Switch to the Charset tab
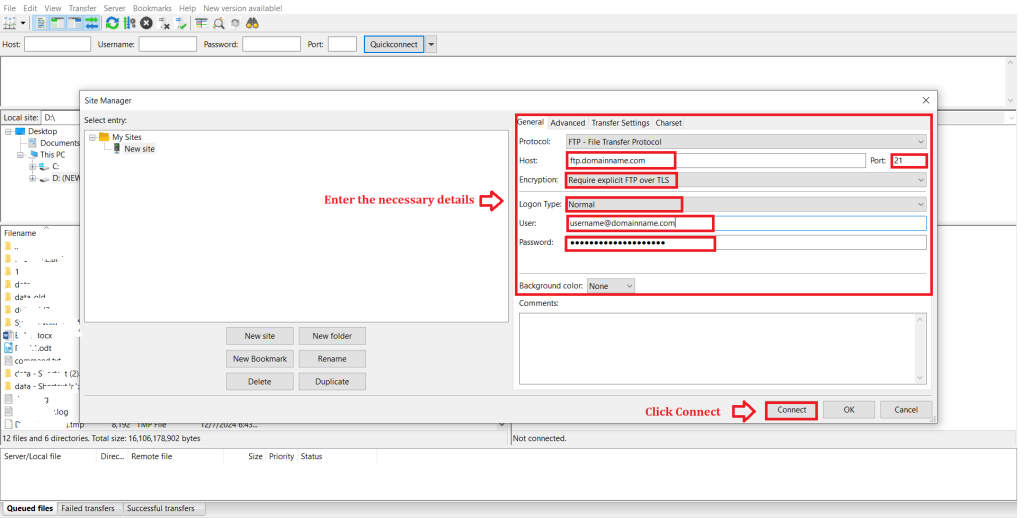The width and height of the screenshot is (1024, 518). click(668, 123)
